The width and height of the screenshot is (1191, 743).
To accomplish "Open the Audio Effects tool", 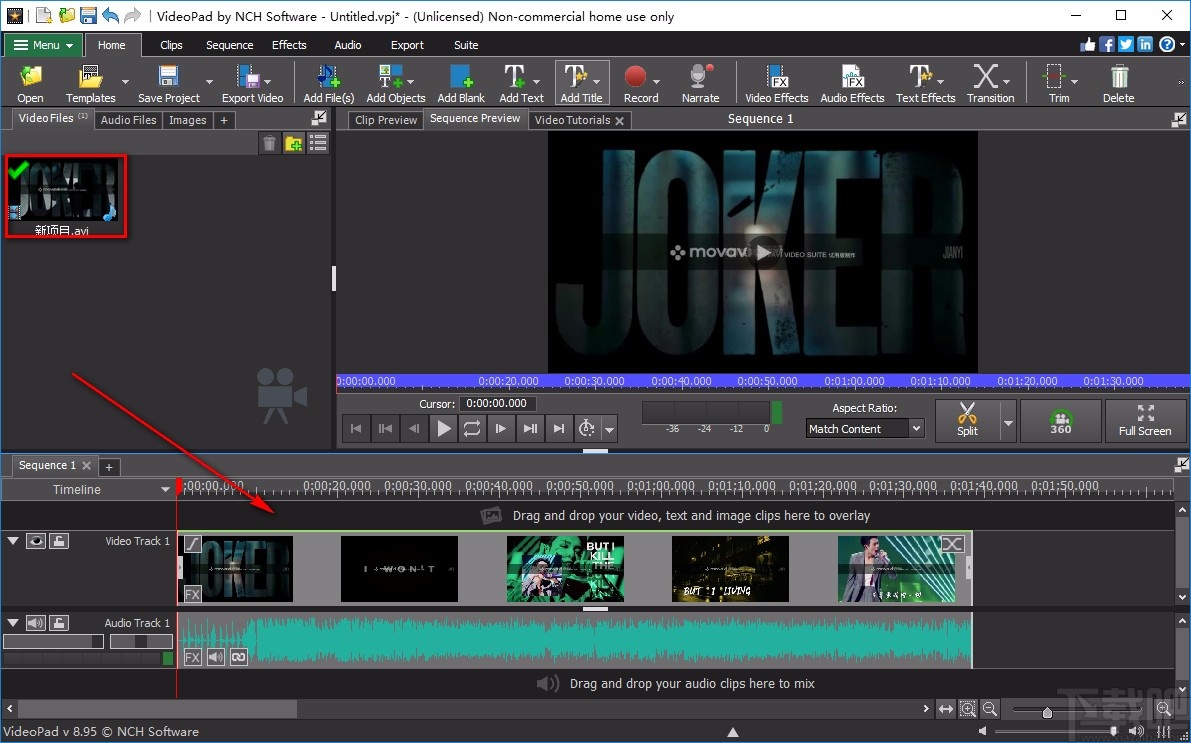I will click(851, 82).
